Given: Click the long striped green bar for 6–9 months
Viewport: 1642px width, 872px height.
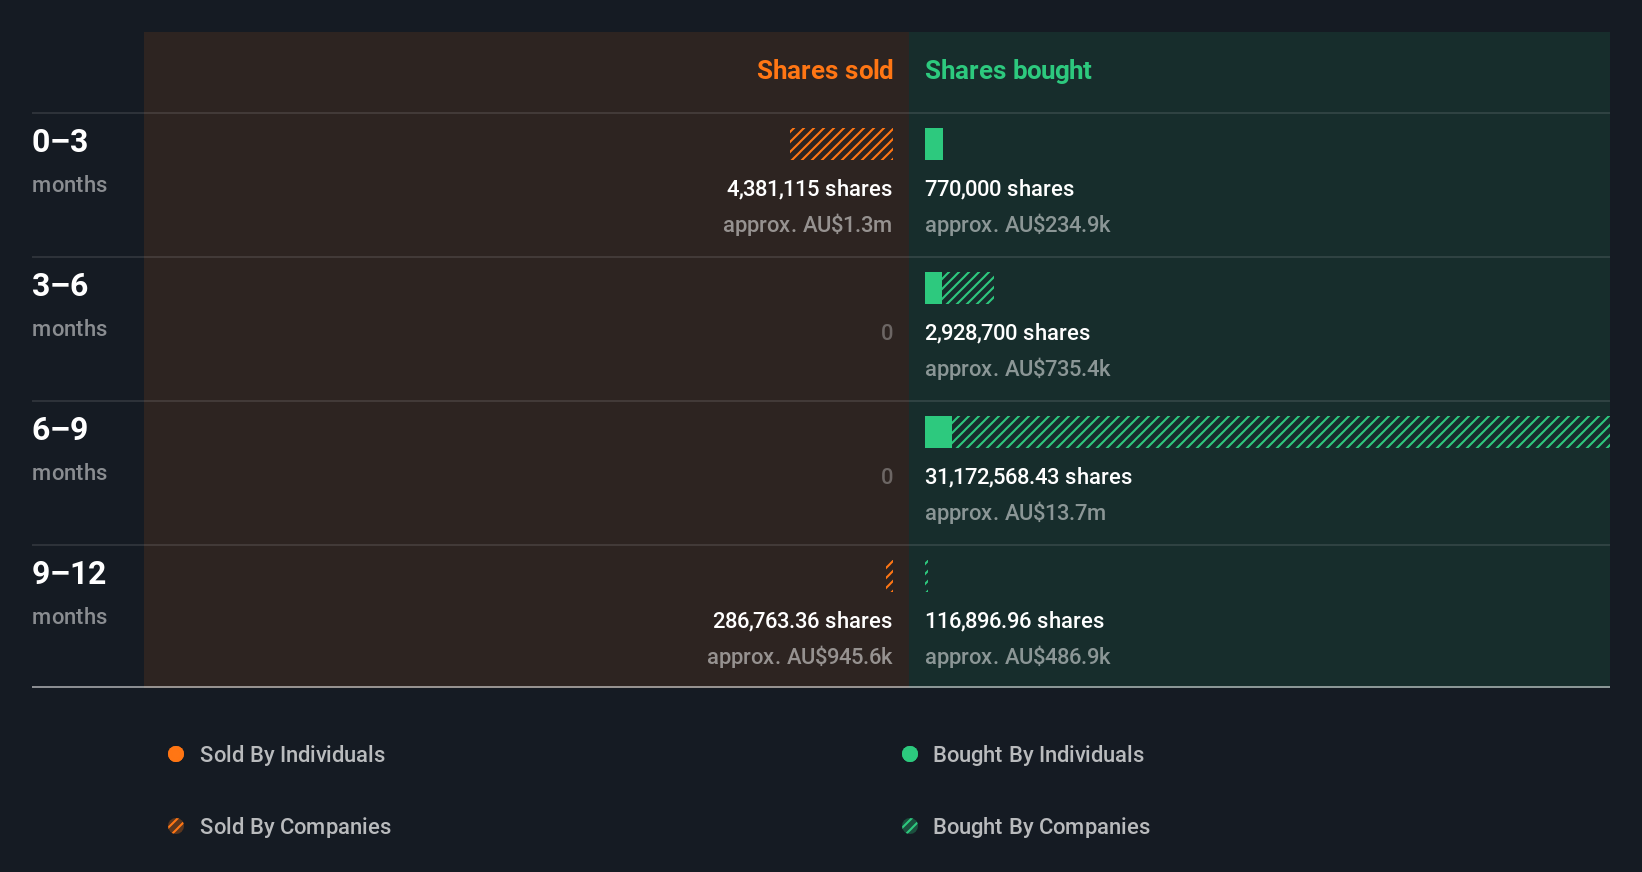Looking at the screenshot, I should 1281,432.
